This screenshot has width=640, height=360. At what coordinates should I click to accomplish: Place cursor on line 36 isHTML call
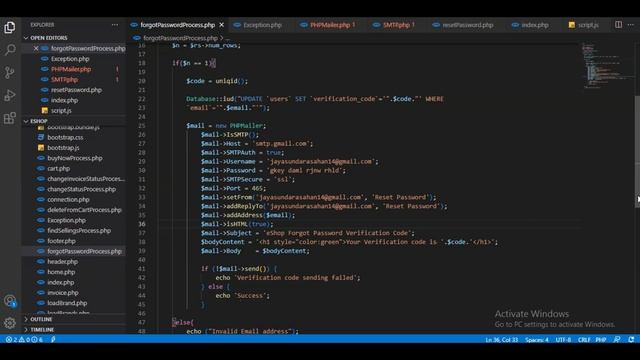(x=237, y=224)
